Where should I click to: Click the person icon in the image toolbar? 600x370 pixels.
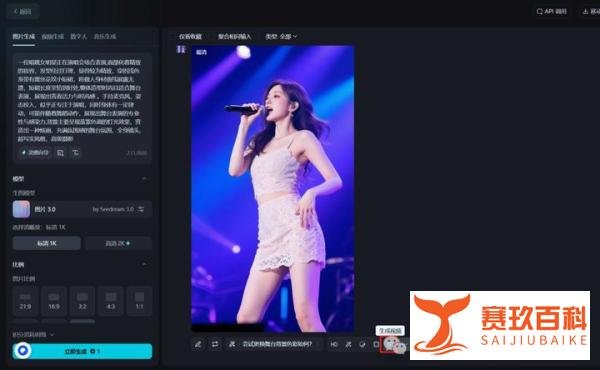[x=232, y=344]
